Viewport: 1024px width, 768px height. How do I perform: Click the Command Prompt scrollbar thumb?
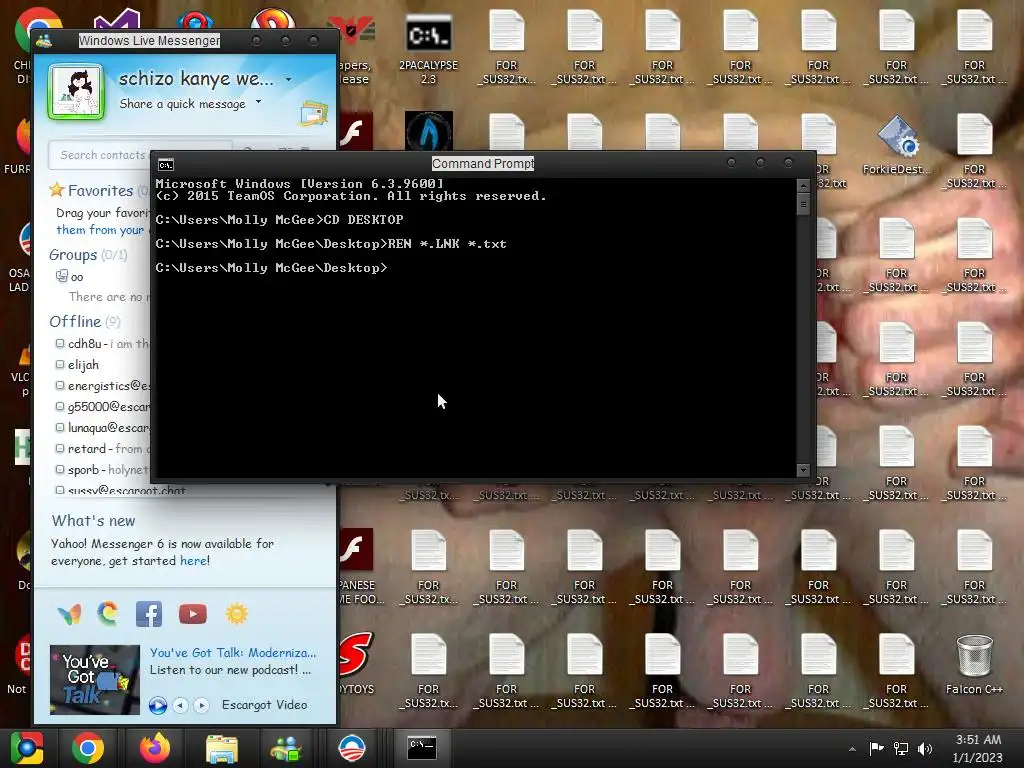pyautogui.click(x=803, y=204)
